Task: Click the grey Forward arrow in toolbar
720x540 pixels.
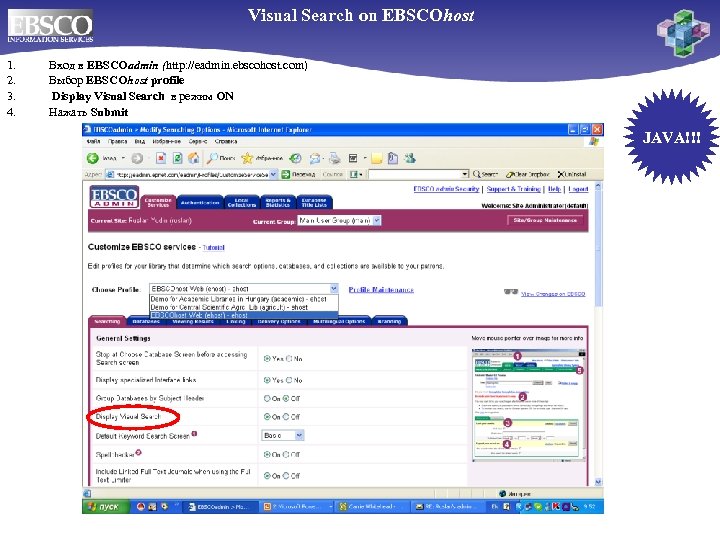Action: (x=137, y=158)
